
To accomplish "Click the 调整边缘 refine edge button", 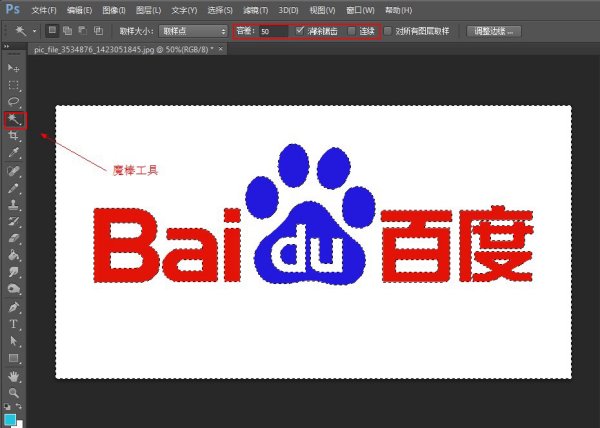I will pyautogui.click(x=494, y=31).
